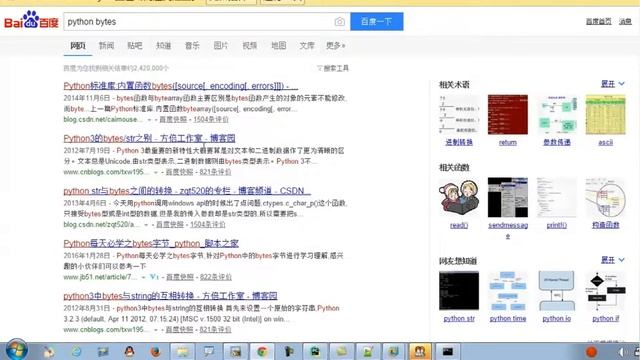Click the 百度一下 search button
This screenshot has width=640, height=360.
click(x=377, y=22)
